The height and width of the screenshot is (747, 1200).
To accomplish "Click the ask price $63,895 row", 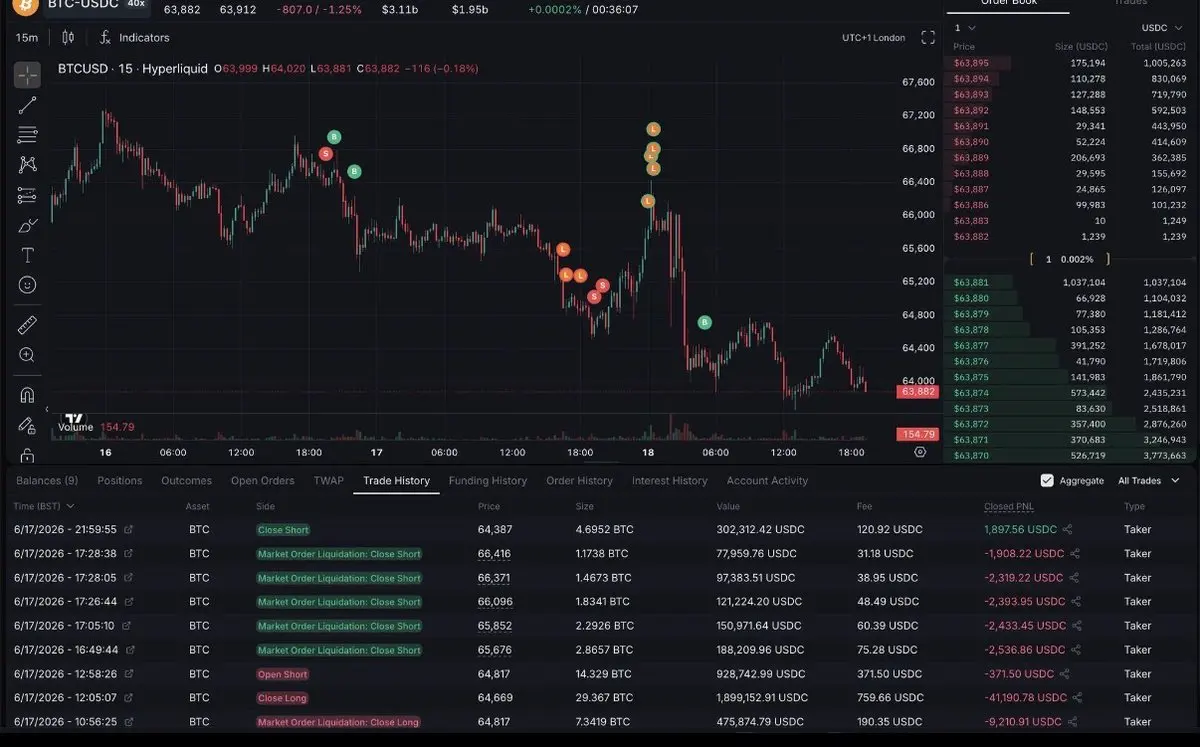I will (x=1070, y=63).
